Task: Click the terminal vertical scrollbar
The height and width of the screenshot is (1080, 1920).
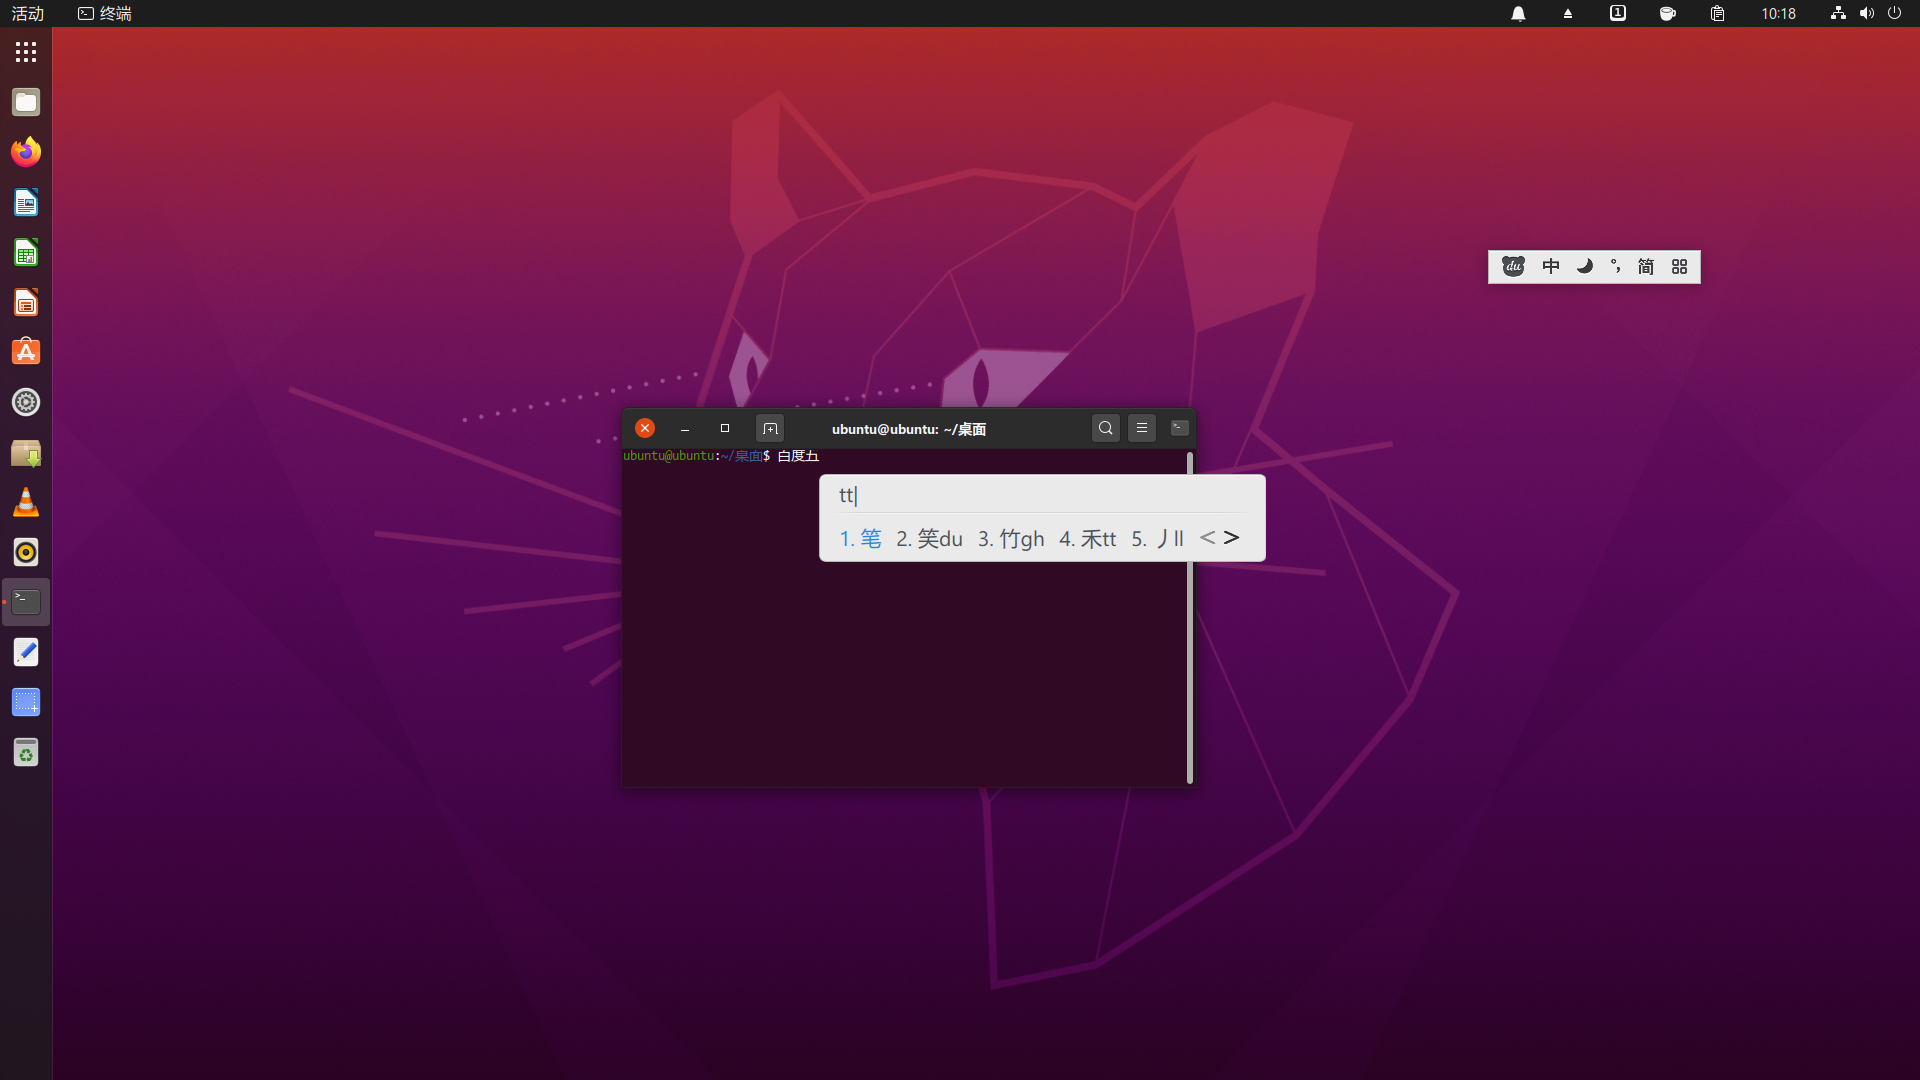Action: pos(1190,618)
